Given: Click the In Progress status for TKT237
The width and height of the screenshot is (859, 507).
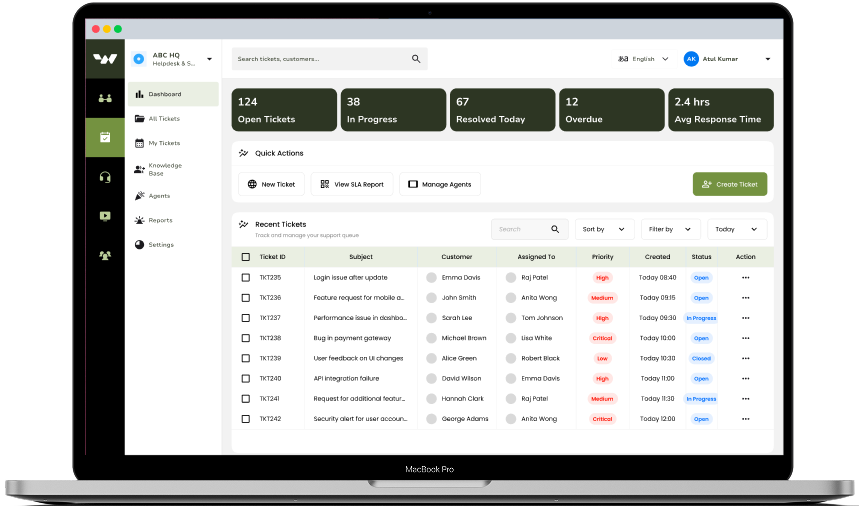Looking at the screenshot, I should 701,318.
